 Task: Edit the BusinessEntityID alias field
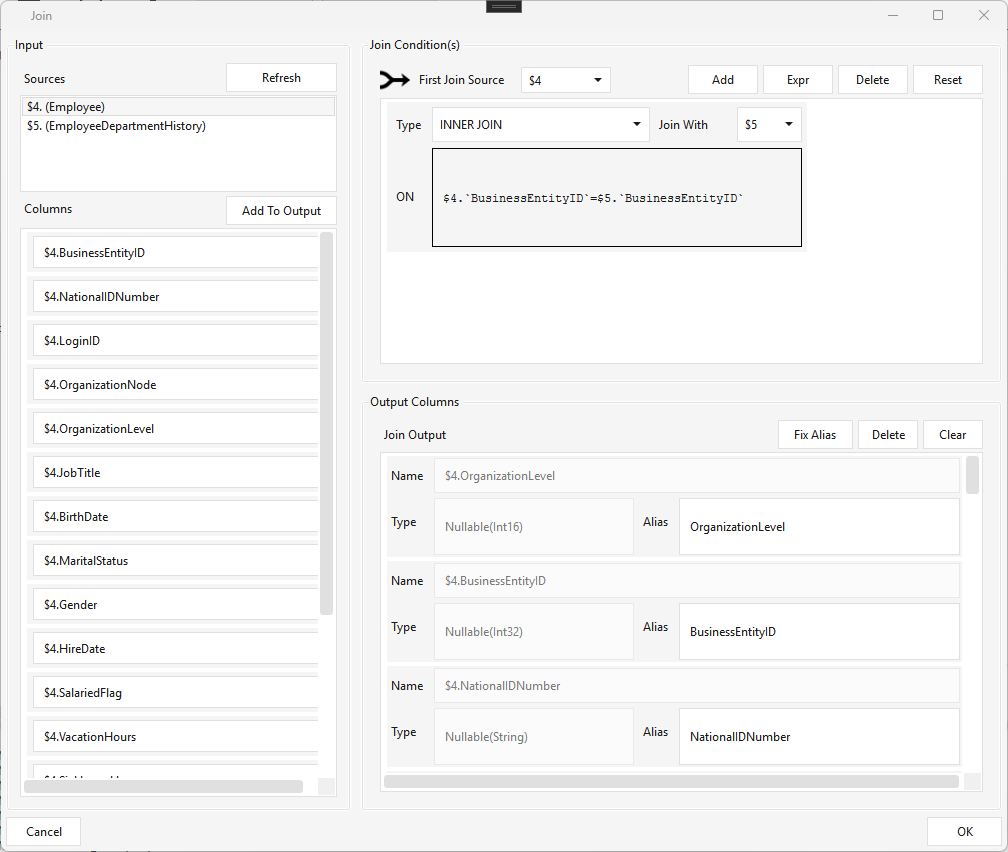click(x=819, y=631)
